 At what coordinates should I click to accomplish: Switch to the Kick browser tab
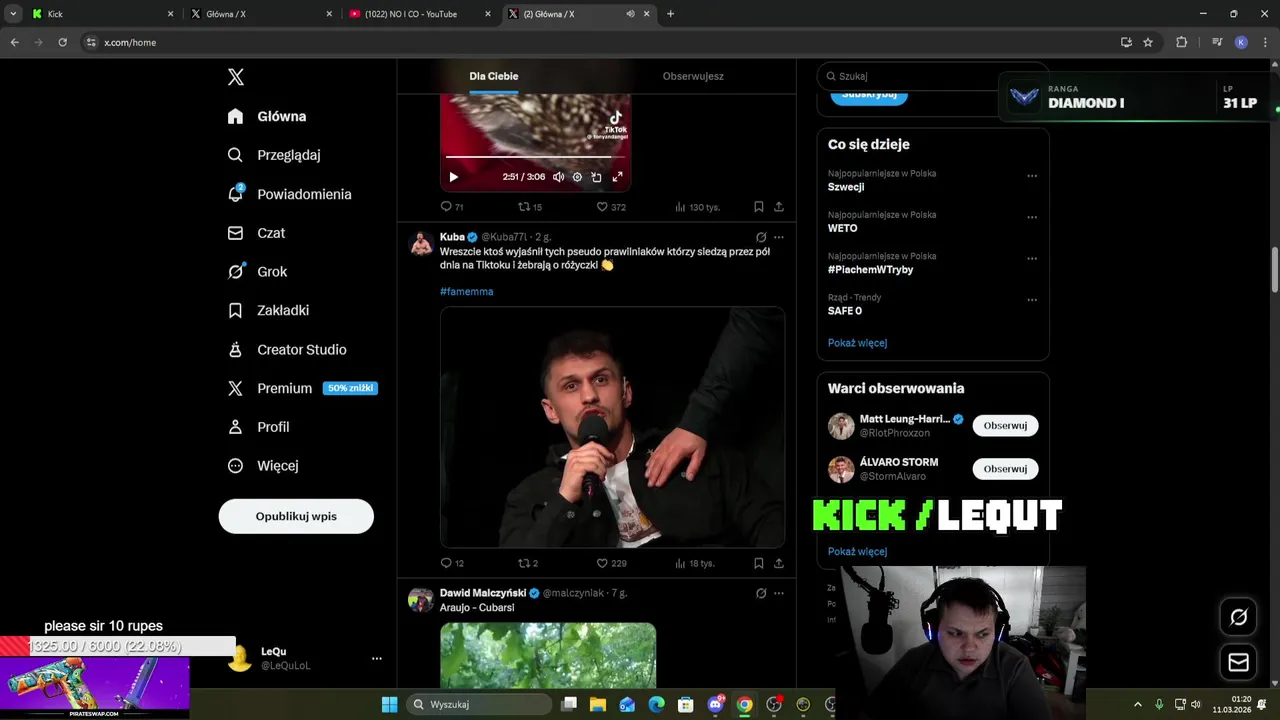pos(100,14)
